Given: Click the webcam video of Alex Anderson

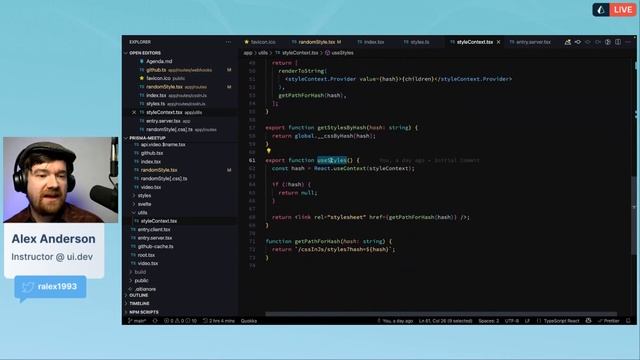Looking at the screenshot, I should tap(60, 180).
